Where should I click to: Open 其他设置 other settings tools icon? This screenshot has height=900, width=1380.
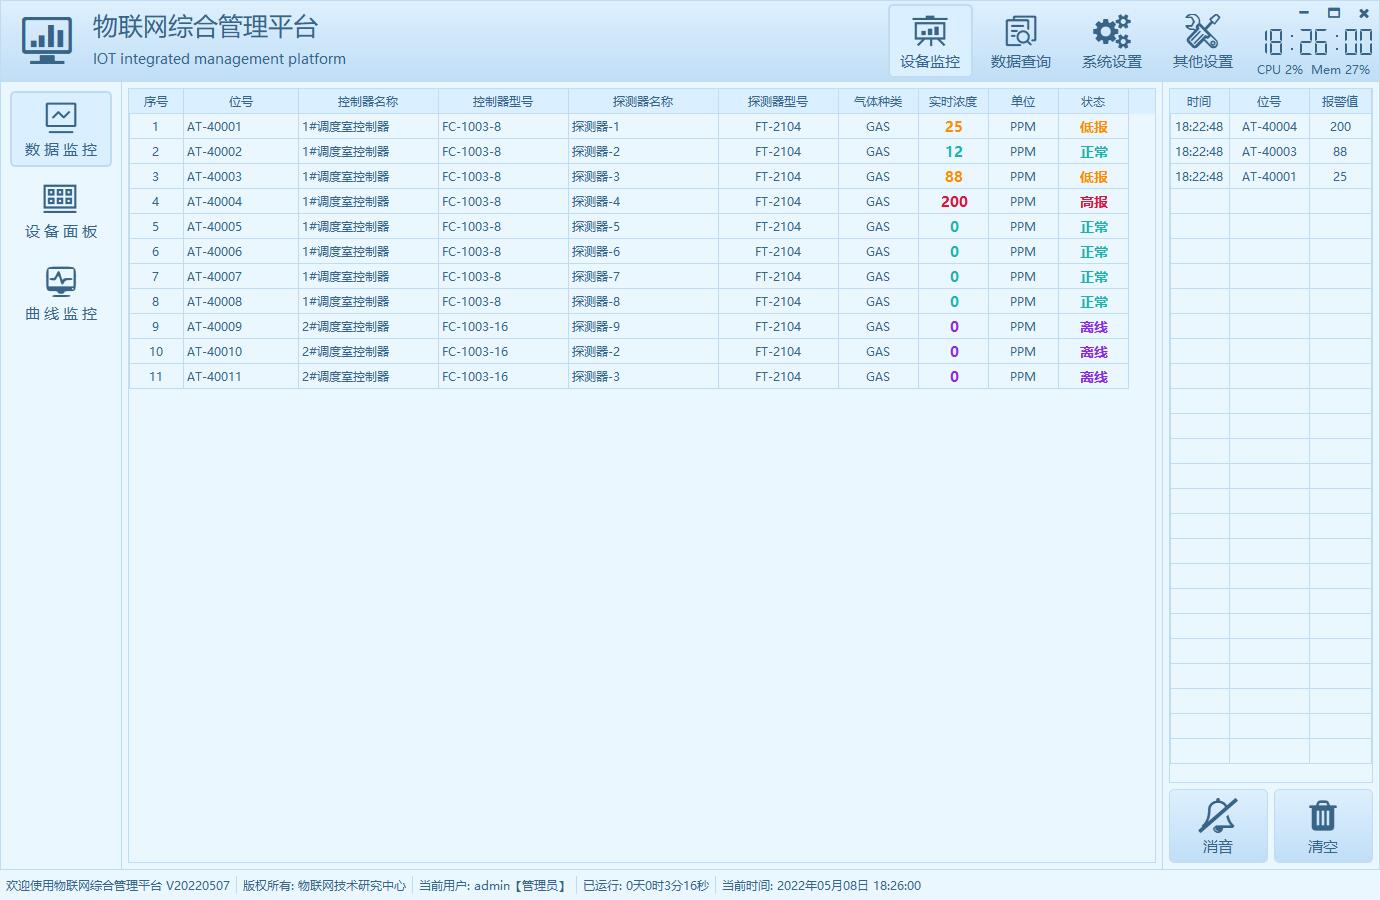1202,41
